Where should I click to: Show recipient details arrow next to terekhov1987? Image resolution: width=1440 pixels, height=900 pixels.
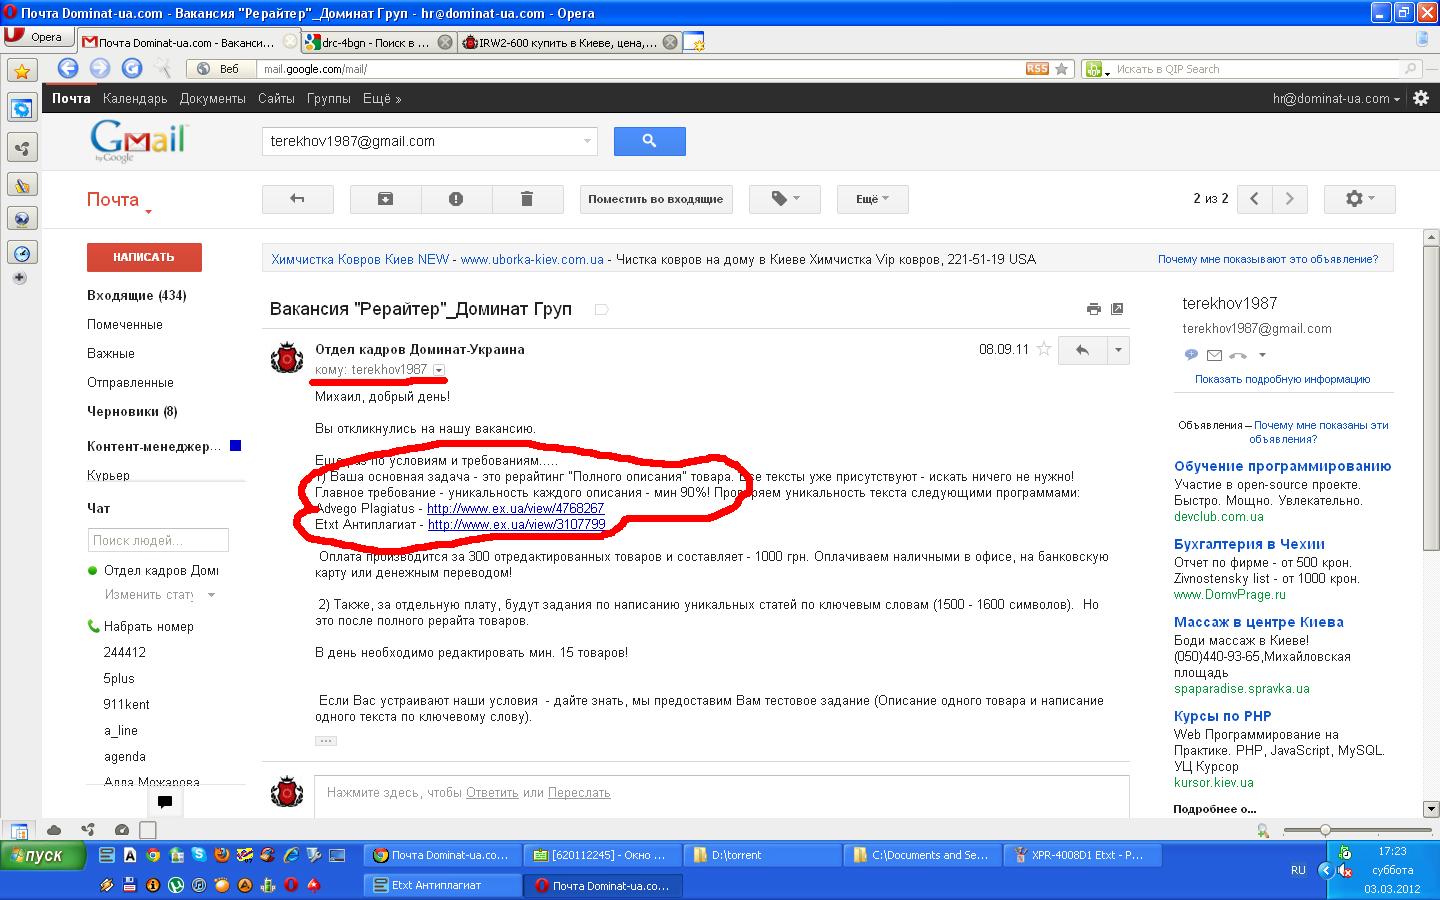[x=438, y=370]
